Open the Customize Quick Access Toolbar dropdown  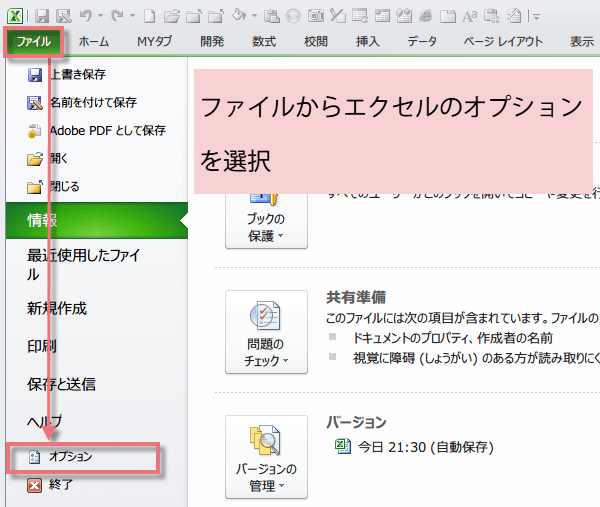tap(536, 16)
